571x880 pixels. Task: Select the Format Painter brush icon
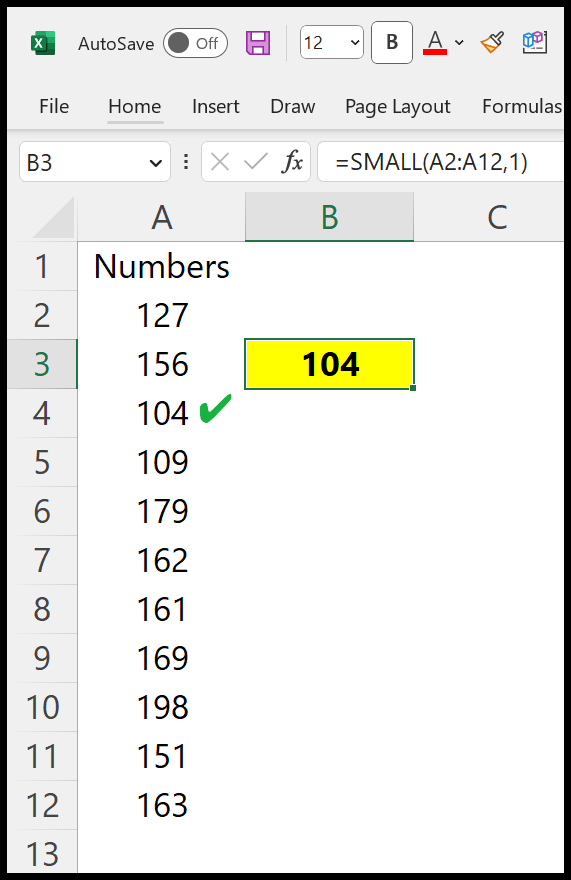(492, 43)
